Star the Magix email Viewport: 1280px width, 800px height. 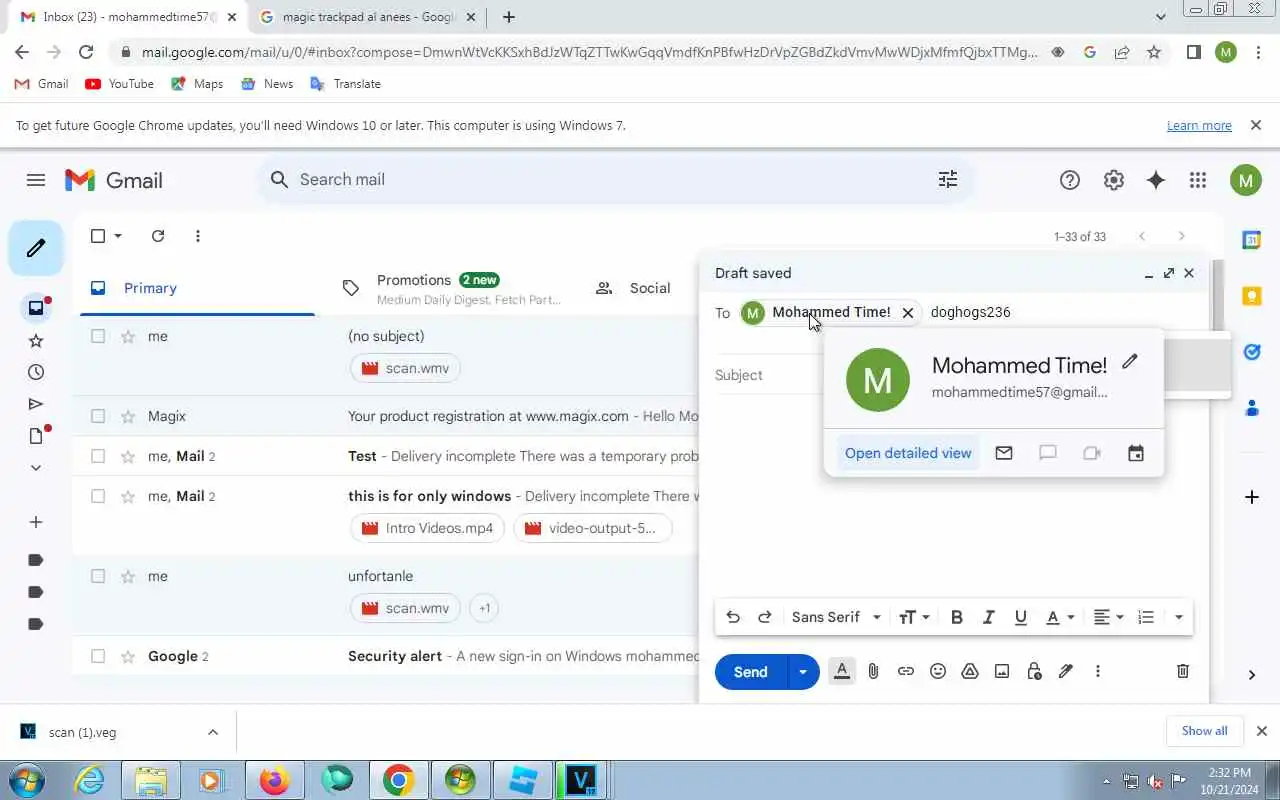coord(127,416)
